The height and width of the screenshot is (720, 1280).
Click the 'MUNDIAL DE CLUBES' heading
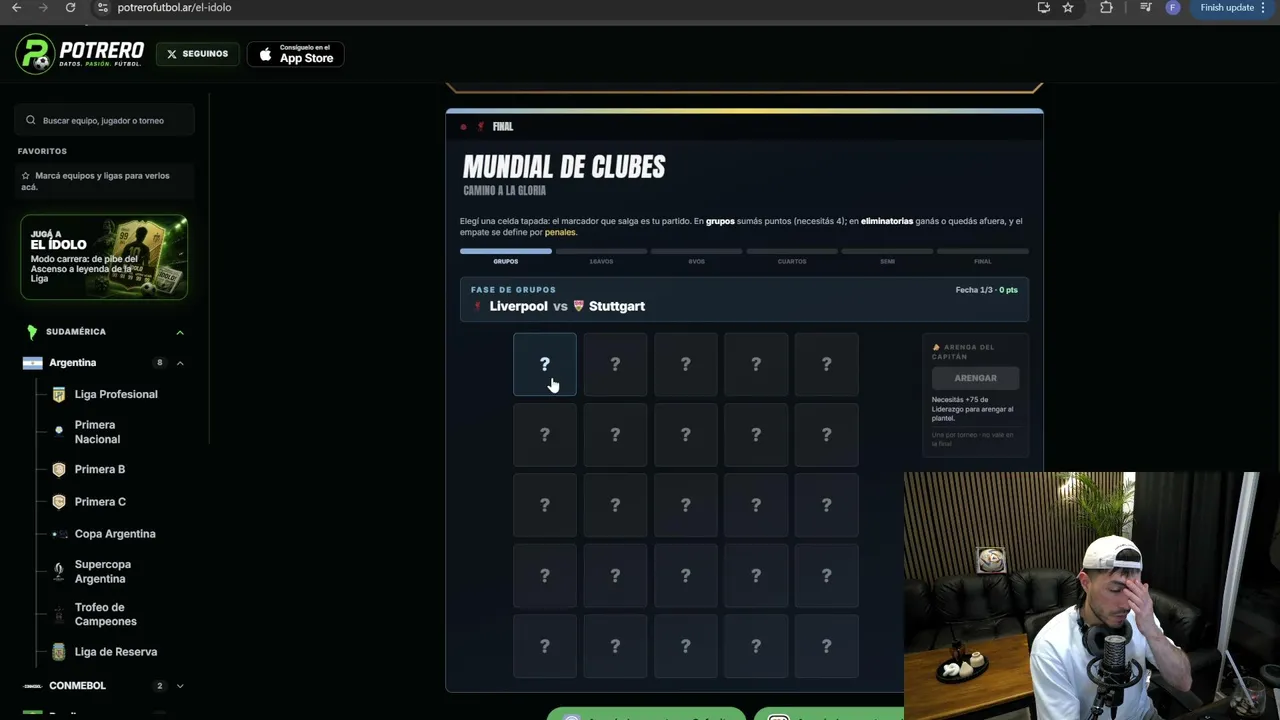pyautogui.click(x=564, y=167)
